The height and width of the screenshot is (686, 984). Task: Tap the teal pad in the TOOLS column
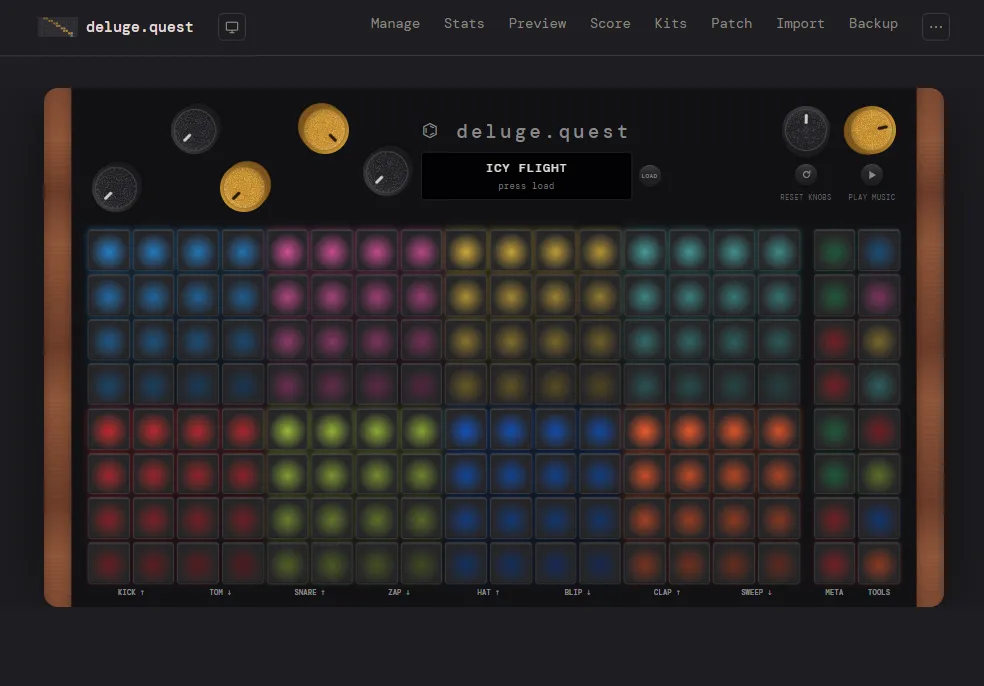(879, 385)
